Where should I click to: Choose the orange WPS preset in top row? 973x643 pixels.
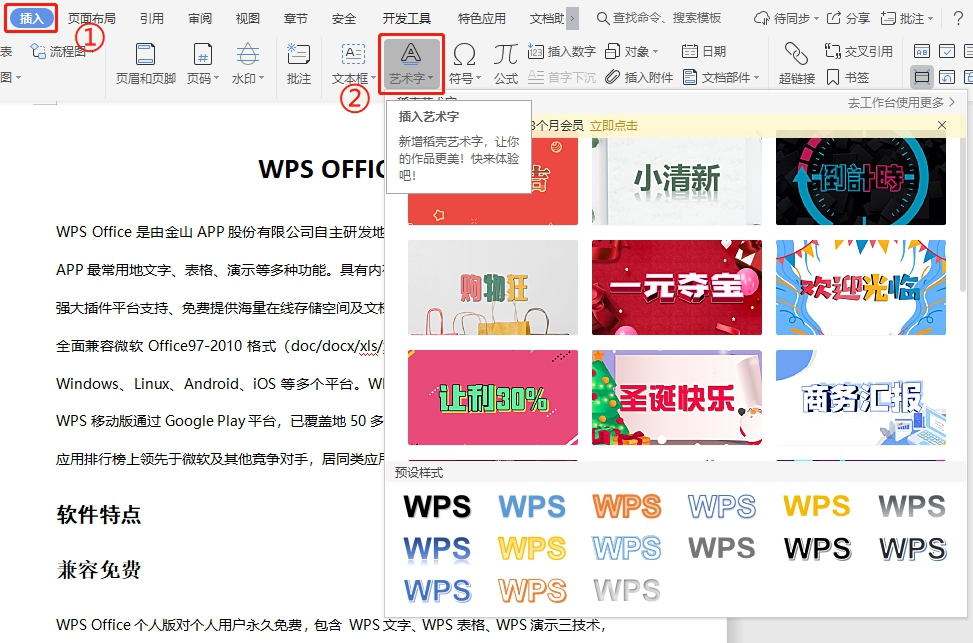[627, 506]
